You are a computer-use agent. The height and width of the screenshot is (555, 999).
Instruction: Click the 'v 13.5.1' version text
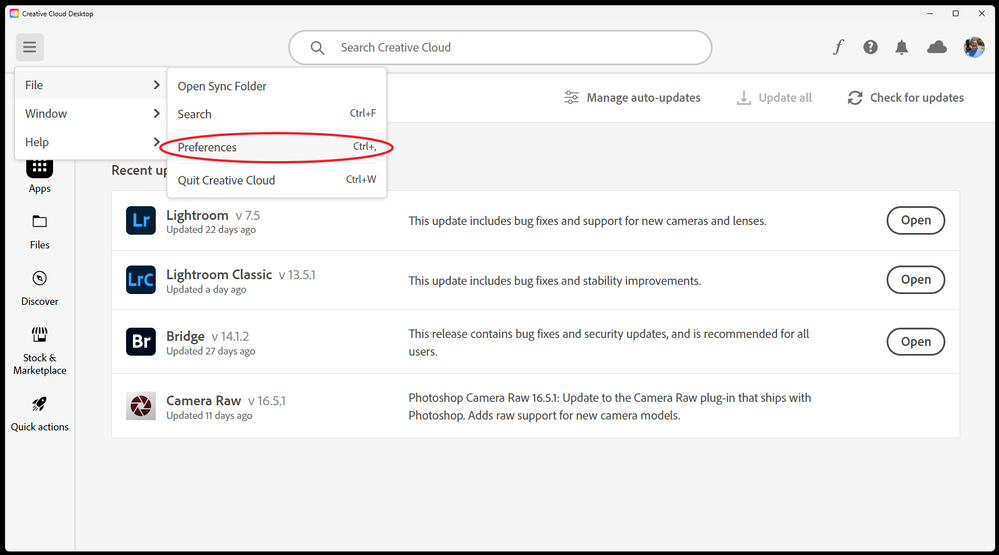pos(297,275)
